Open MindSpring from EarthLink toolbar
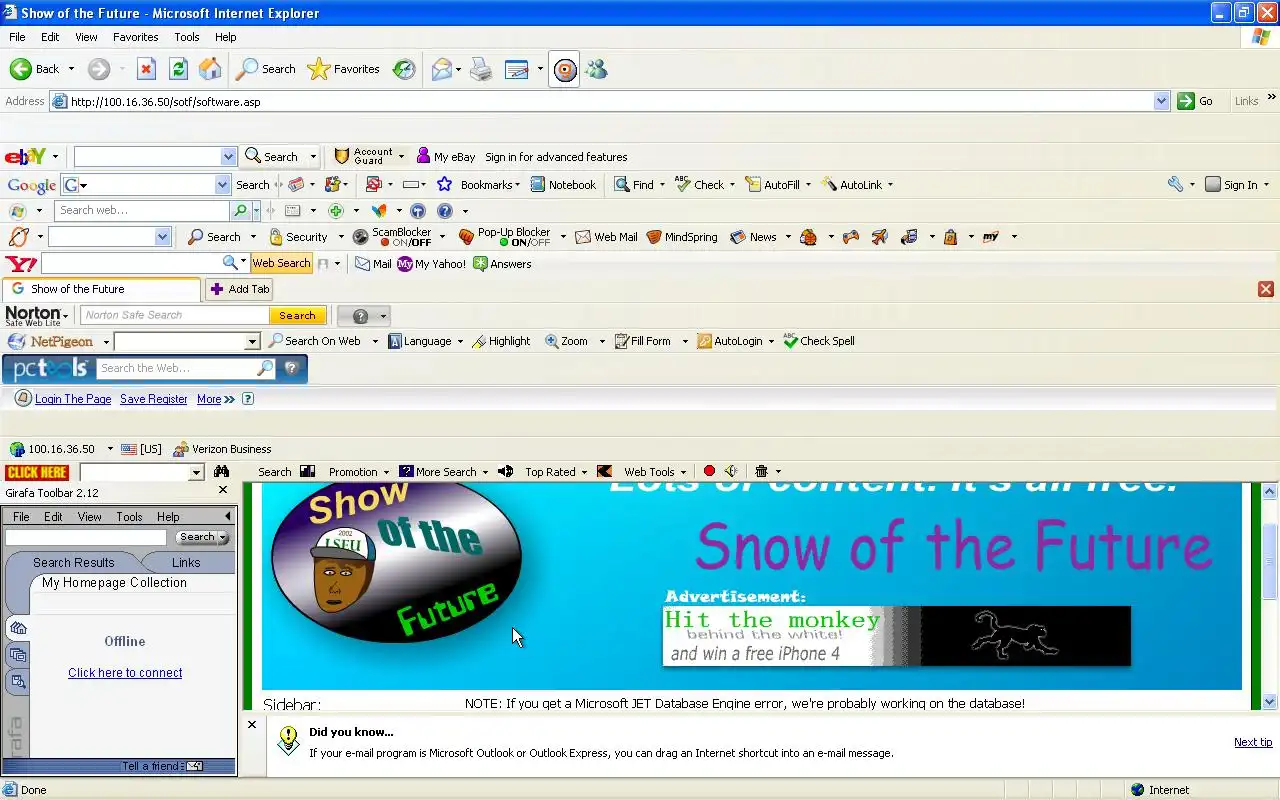1280x800 pixels. (682, 237)
